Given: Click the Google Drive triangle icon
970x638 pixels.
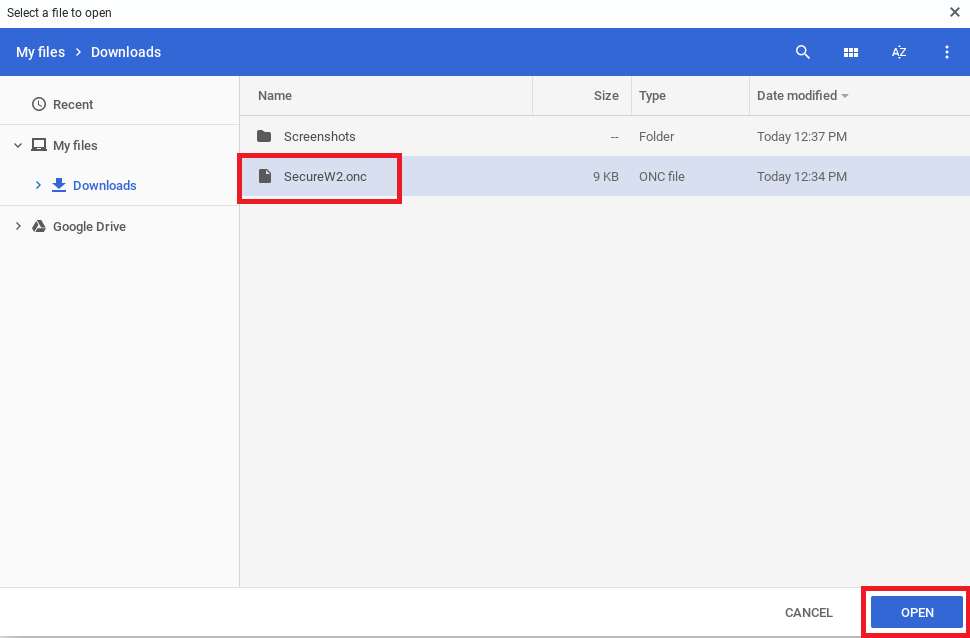Looking at the screenshot, I should tap(39, 226).
